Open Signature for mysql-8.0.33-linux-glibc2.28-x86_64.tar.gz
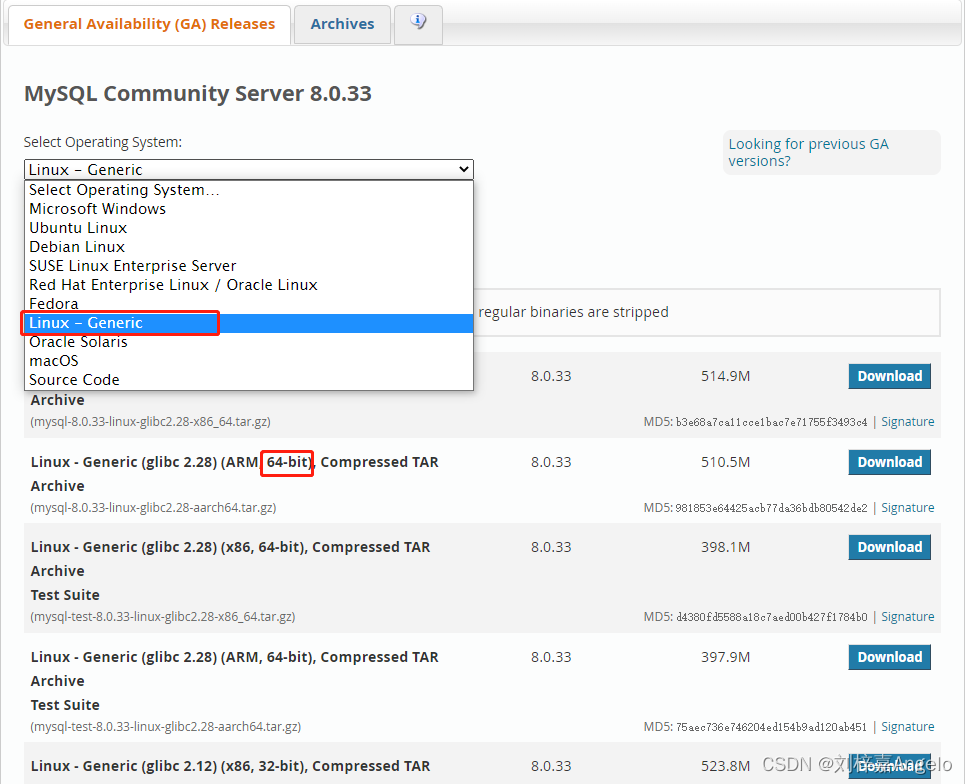Viewport: 967px width, 784px height. tap(907, 422)
